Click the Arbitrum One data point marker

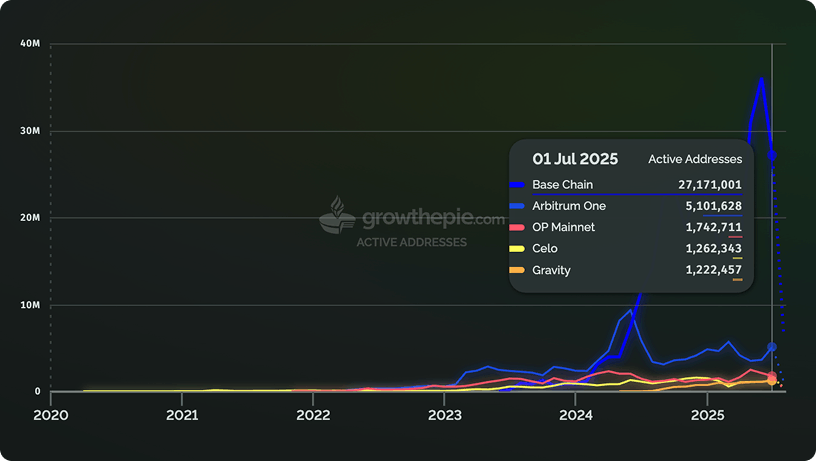[772, 347]
